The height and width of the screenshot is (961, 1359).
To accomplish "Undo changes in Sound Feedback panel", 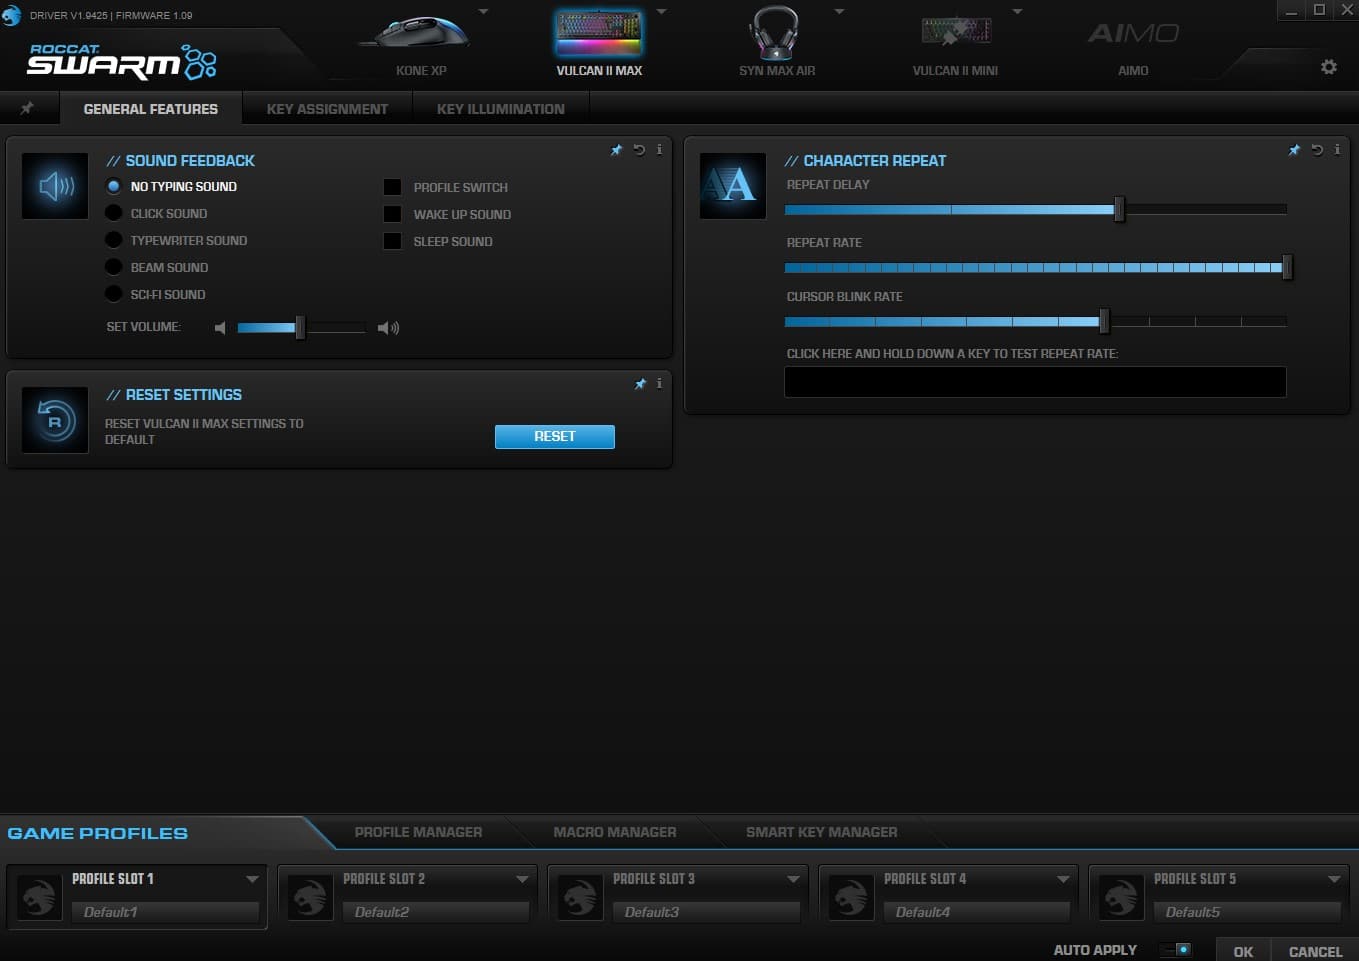I will point(639,150).
